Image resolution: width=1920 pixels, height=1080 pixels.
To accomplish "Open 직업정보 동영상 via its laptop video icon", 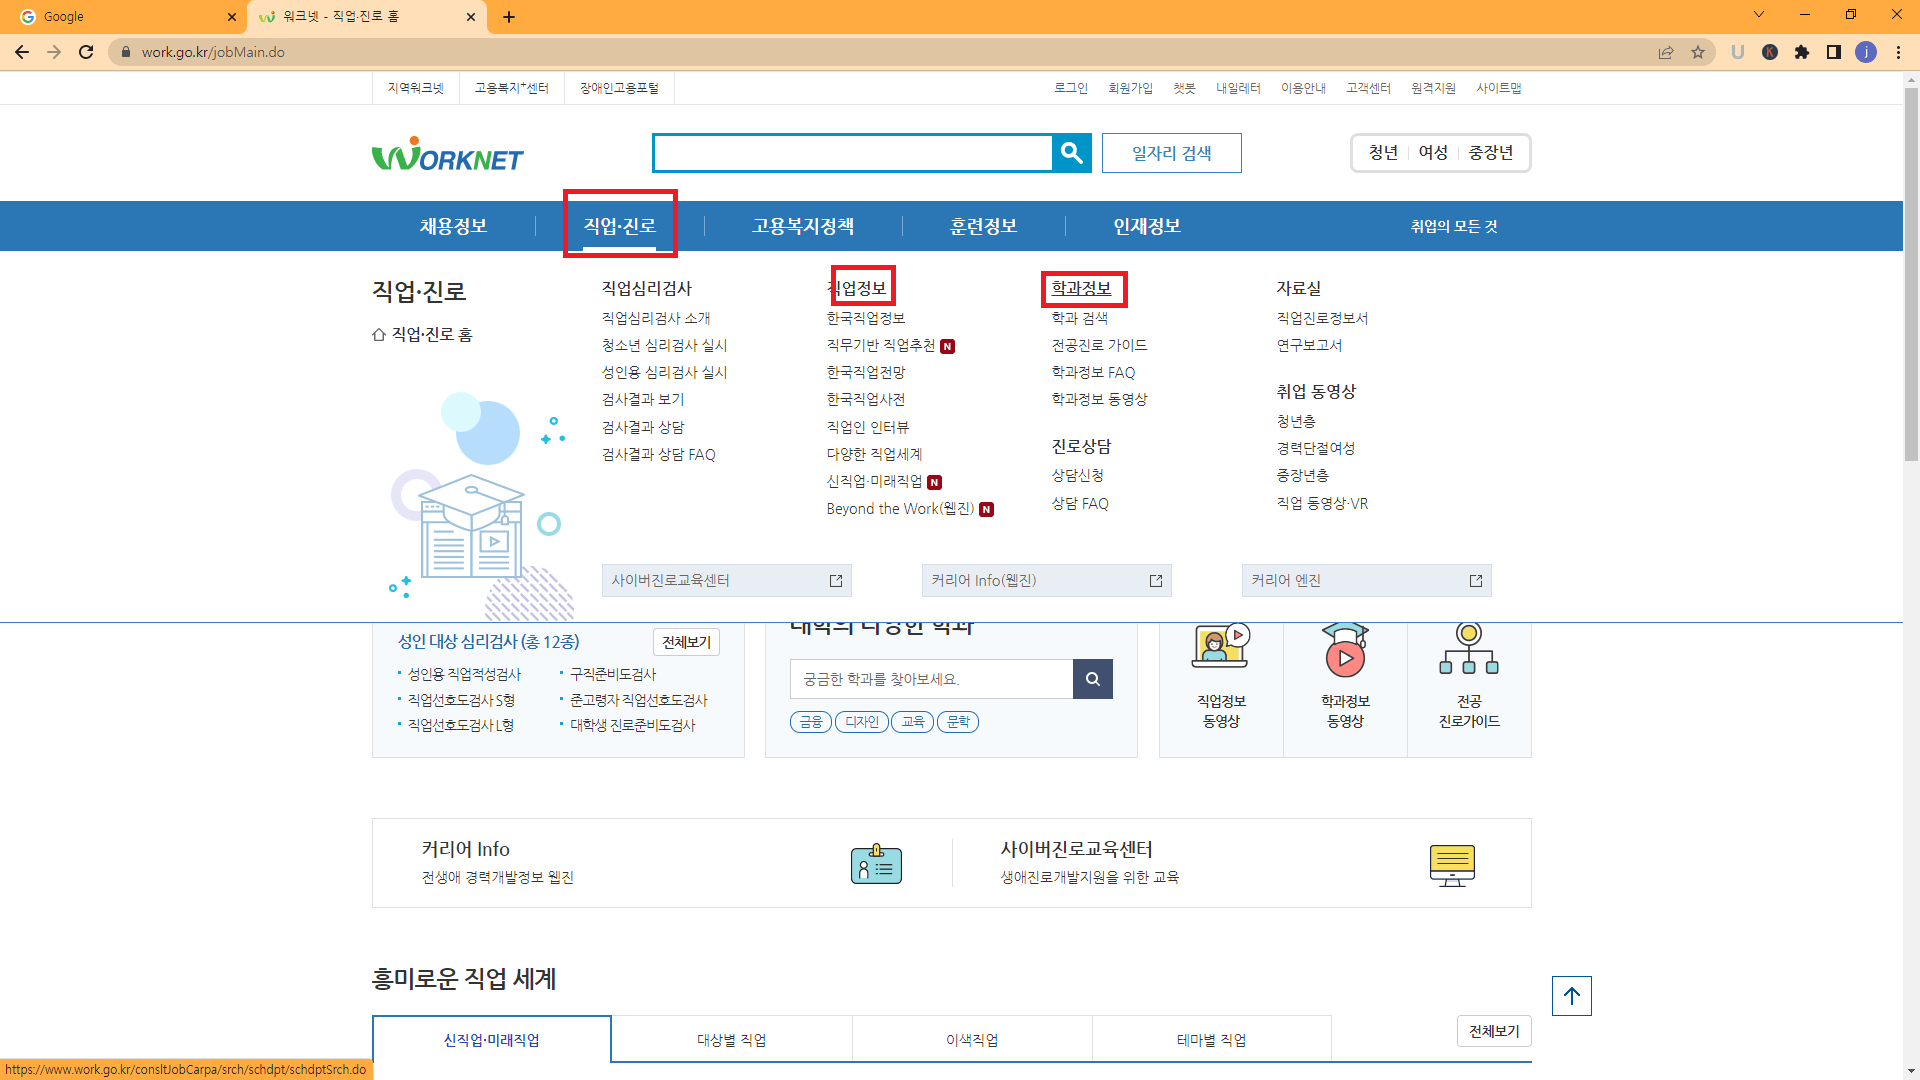I will pyautogui.click(x=1220, y=648).
